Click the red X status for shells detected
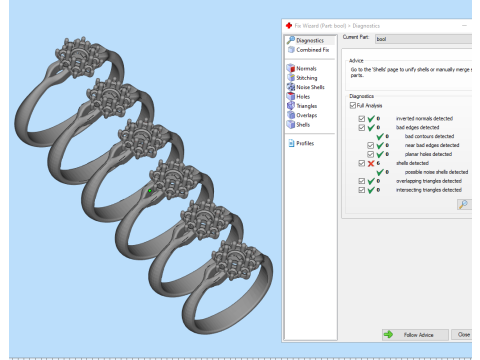 click(371, 163)
